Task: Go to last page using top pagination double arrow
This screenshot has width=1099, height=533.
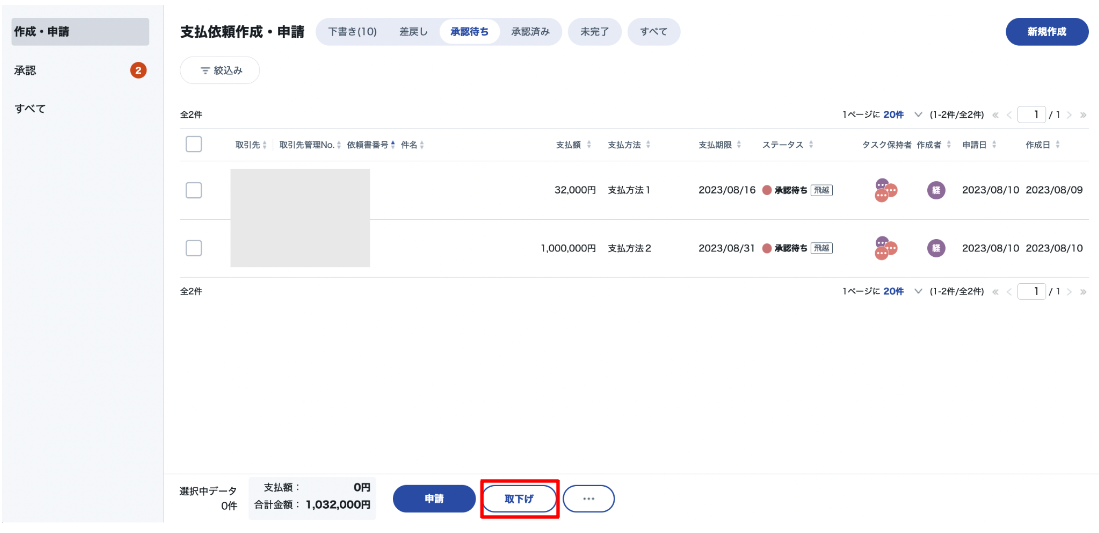Action: click(1084, 114)
